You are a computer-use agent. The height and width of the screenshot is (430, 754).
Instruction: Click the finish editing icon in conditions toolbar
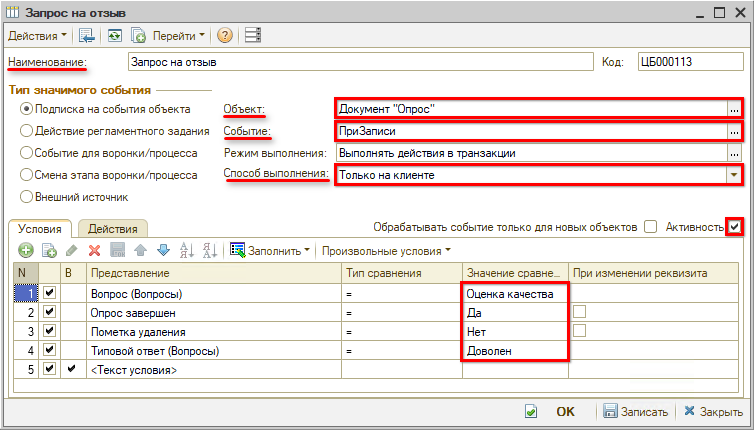tap(118, 250)
